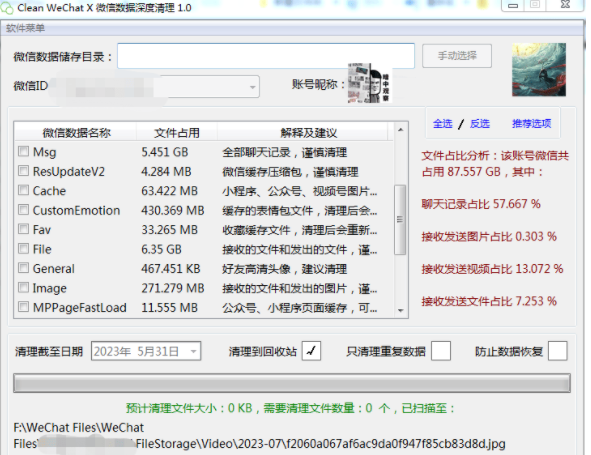Click the 接收发送视频占比 13.072 % text

click(x=492, y=269)
